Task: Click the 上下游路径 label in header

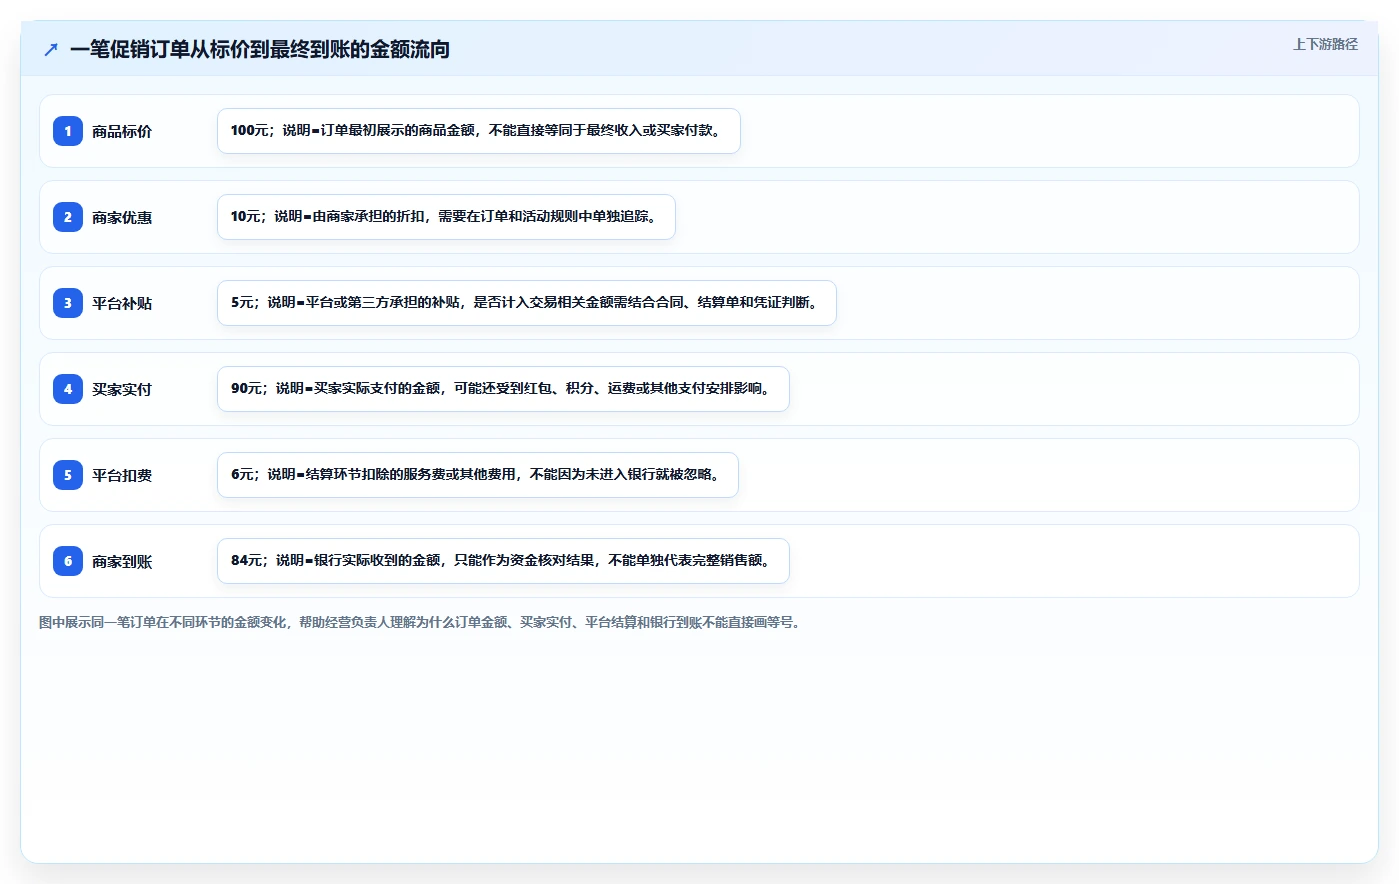Action: click(1325, 44)
